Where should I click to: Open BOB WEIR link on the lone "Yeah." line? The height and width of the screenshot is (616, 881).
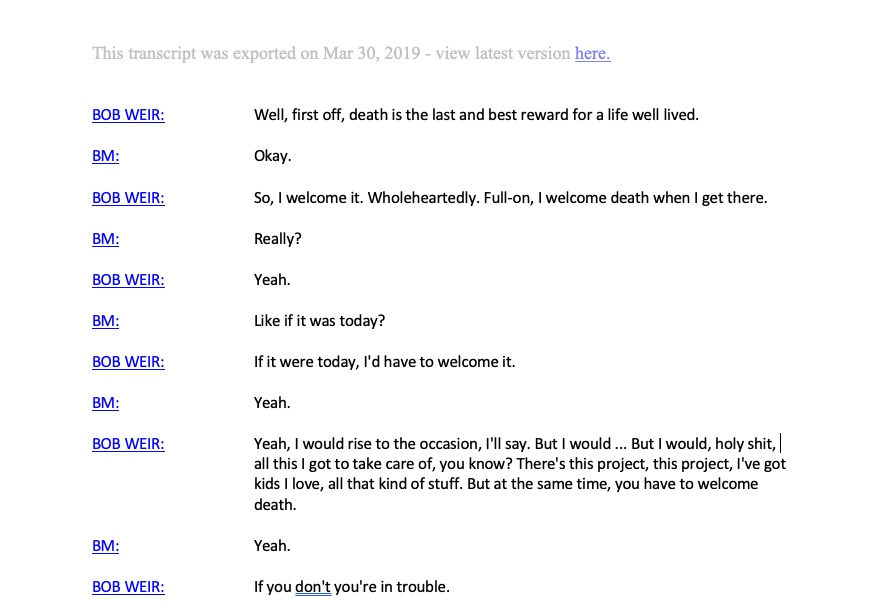coord(128,280)
